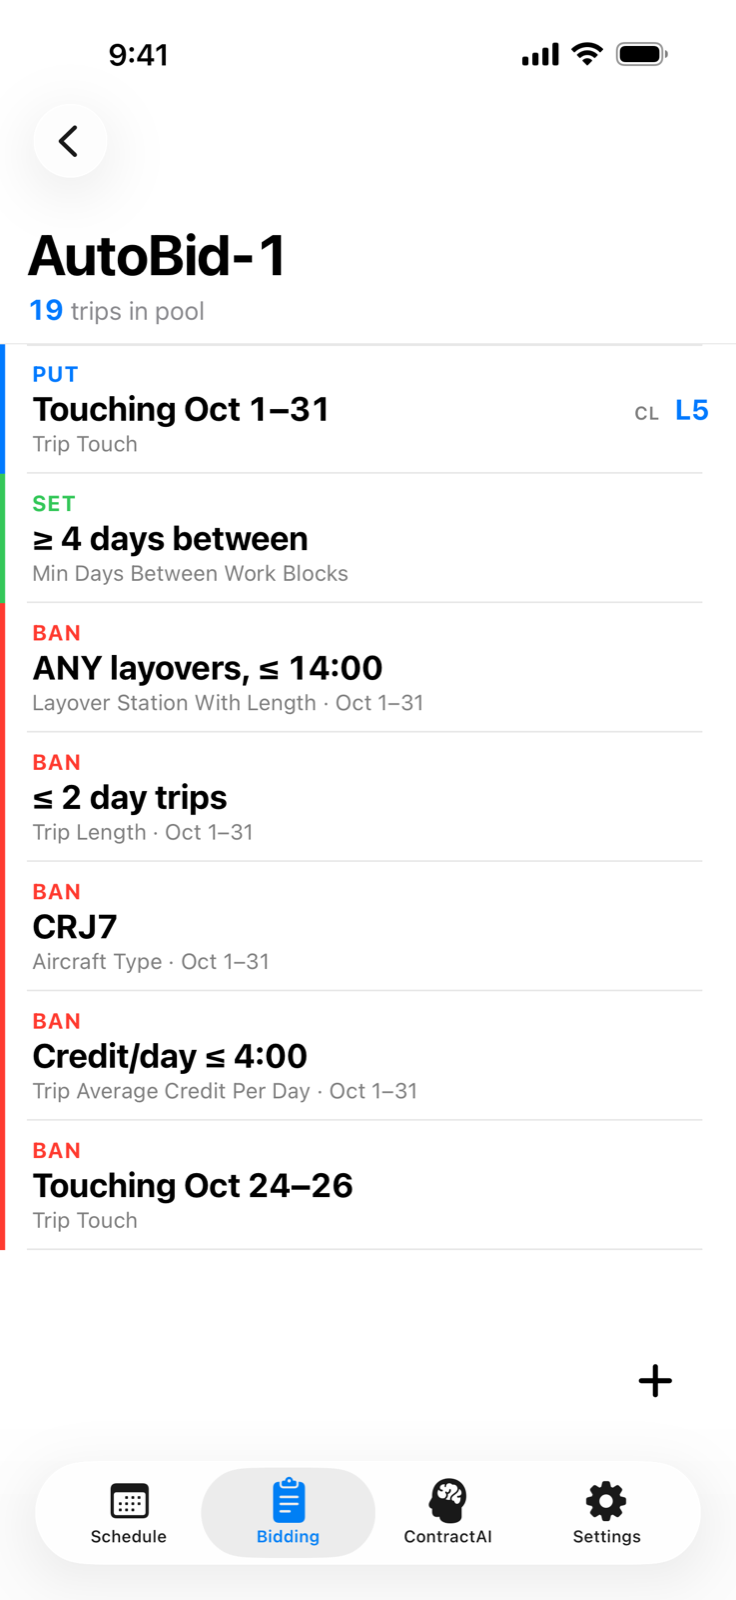Tap the back chevron button
Viewport: 736px width, 1600px height.
pos(70,141)
